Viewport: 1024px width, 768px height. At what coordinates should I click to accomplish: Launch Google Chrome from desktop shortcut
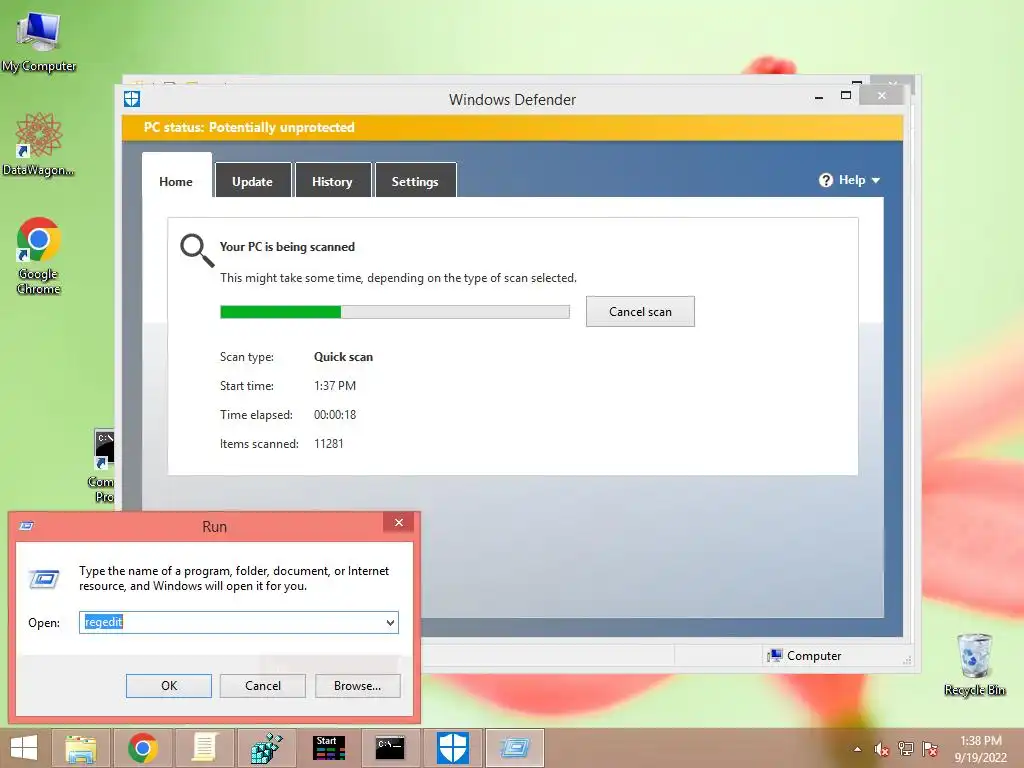(39, 255)
